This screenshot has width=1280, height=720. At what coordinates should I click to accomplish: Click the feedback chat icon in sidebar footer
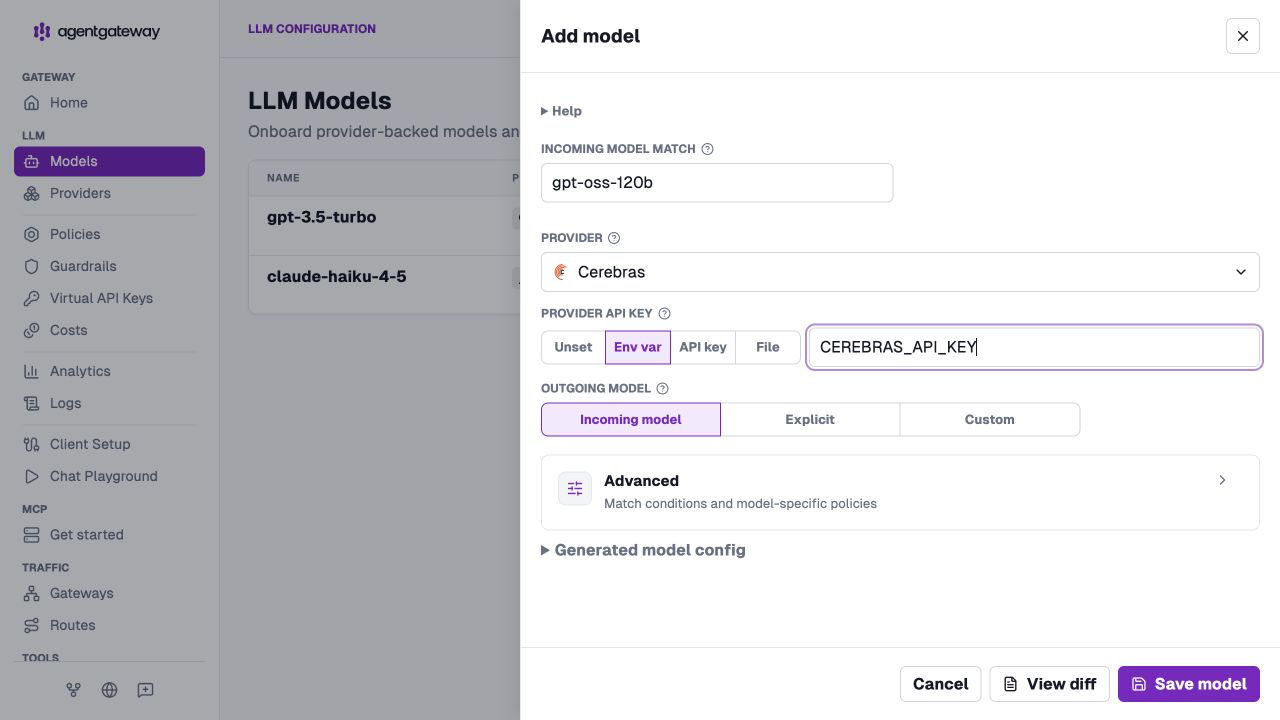click(145, 690)
